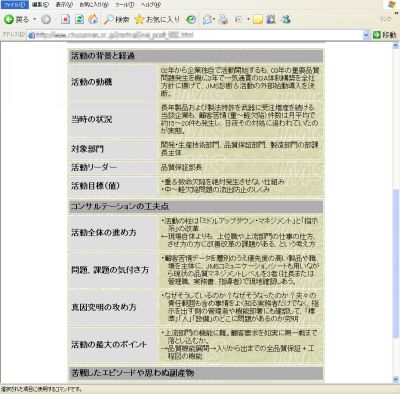
Task: Expand the address bar URL dropdown
Action: click(366, 35)
